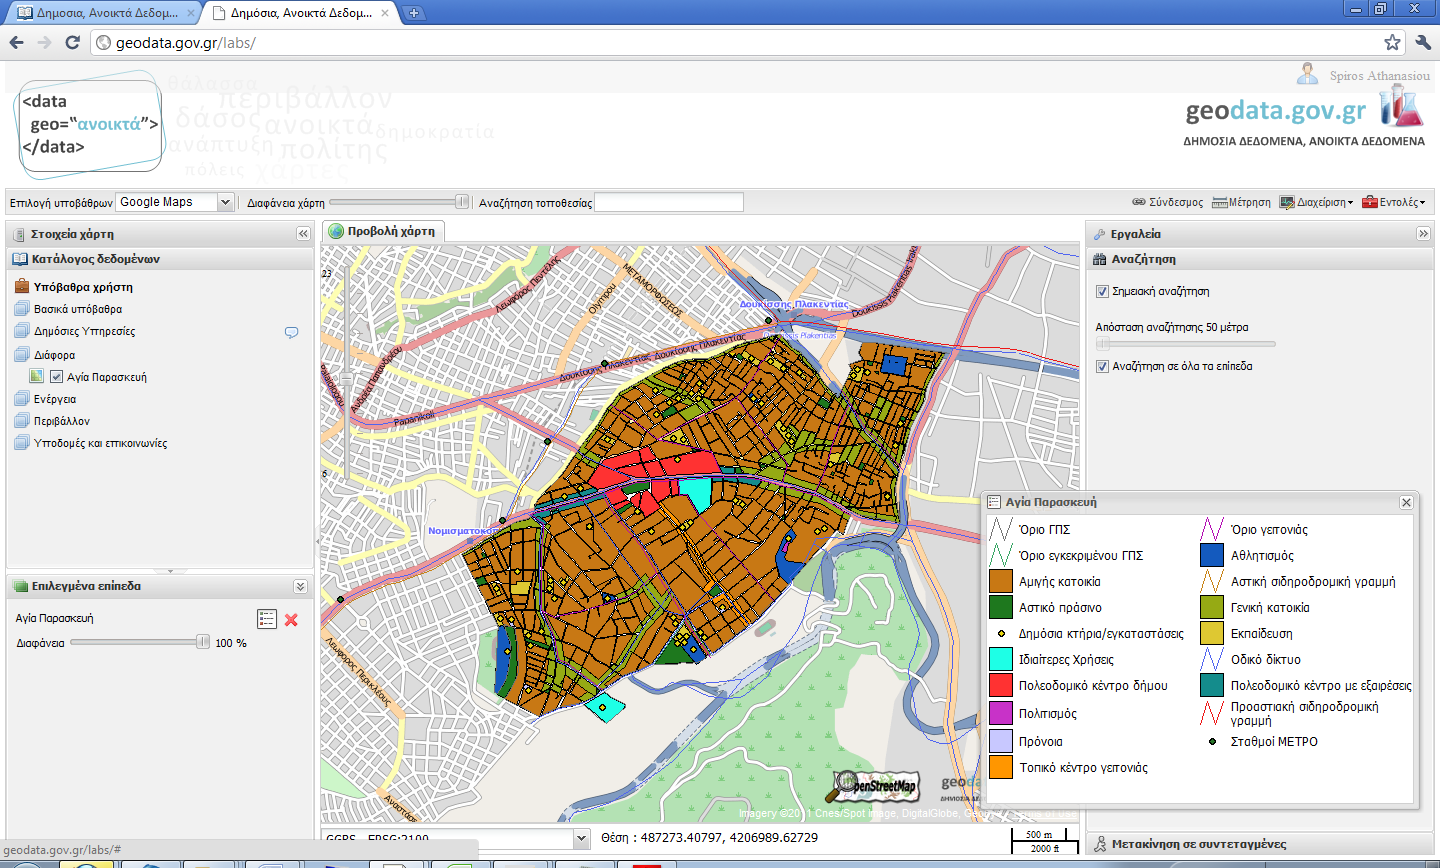This screenshot has height=868, width=1440.
Task: Click the Πολεοδομικό κέντρο με εξαιρέσεις teal swatch
Action: 1212,685
